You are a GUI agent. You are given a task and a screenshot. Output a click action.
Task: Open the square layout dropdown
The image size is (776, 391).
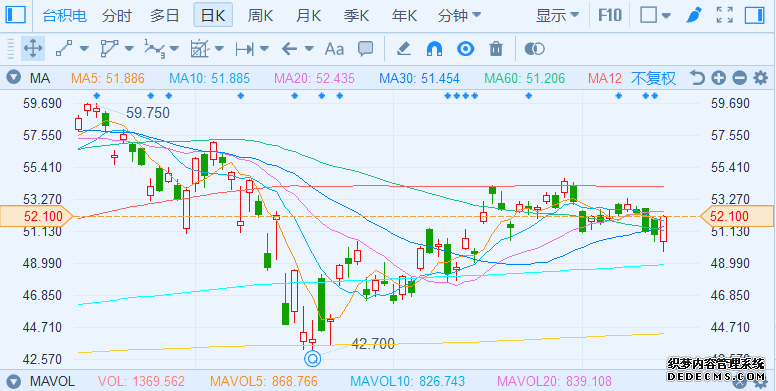click(x=655, y=15)
